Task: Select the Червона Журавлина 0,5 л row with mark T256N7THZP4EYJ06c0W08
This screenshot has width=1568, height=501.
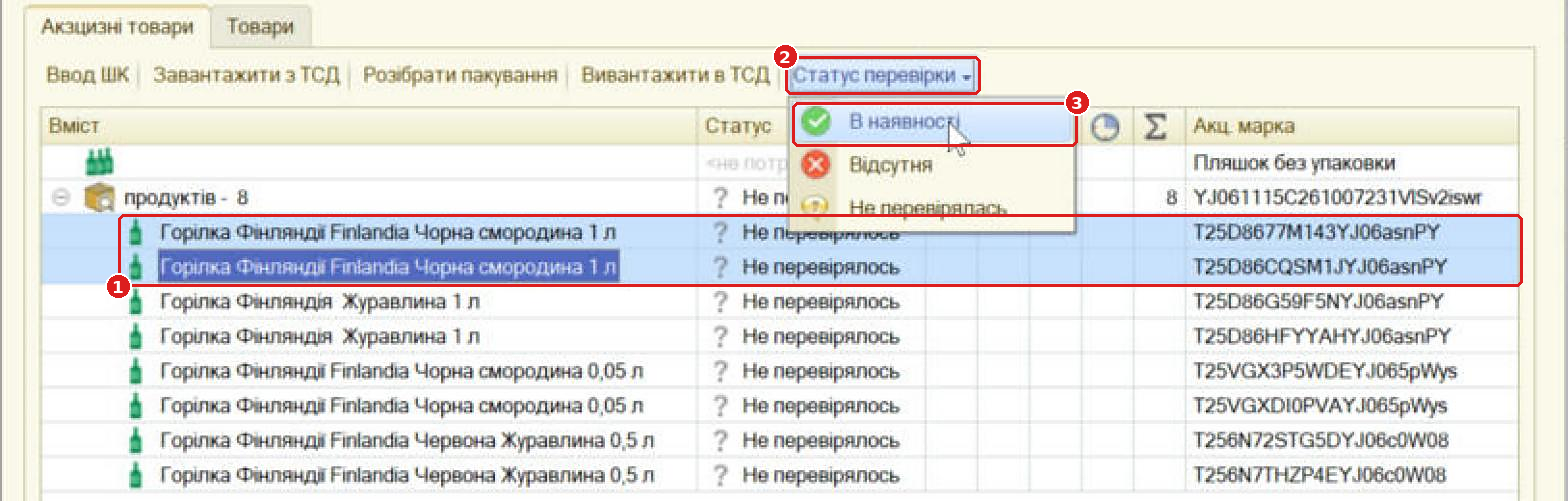Action: (x=780, y=474)
